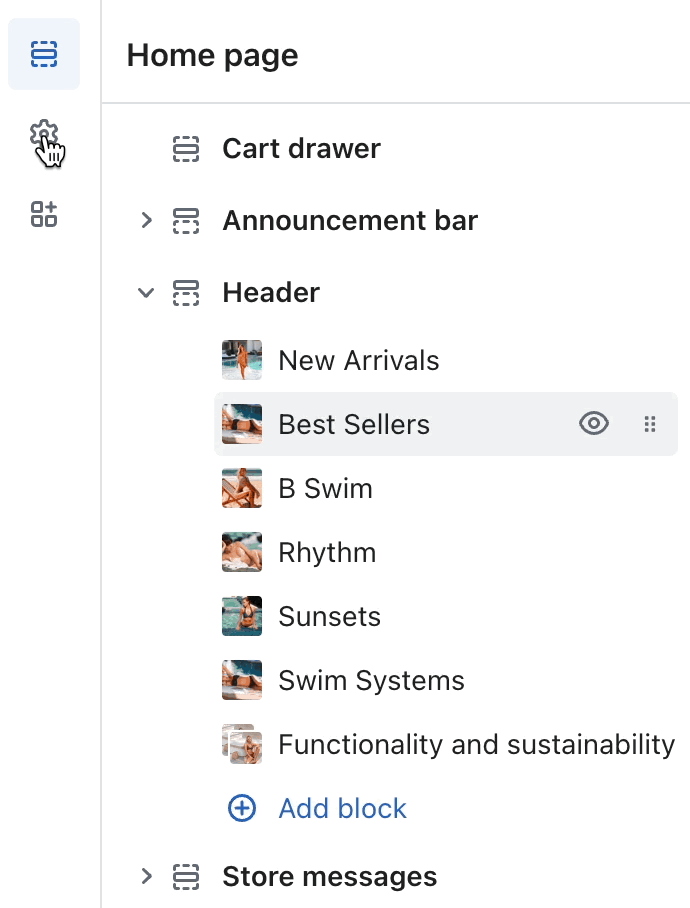The height and width of the screenshot is (908, 690).
Task: Expand the Store messages section
Action: [x=146, y=876]
